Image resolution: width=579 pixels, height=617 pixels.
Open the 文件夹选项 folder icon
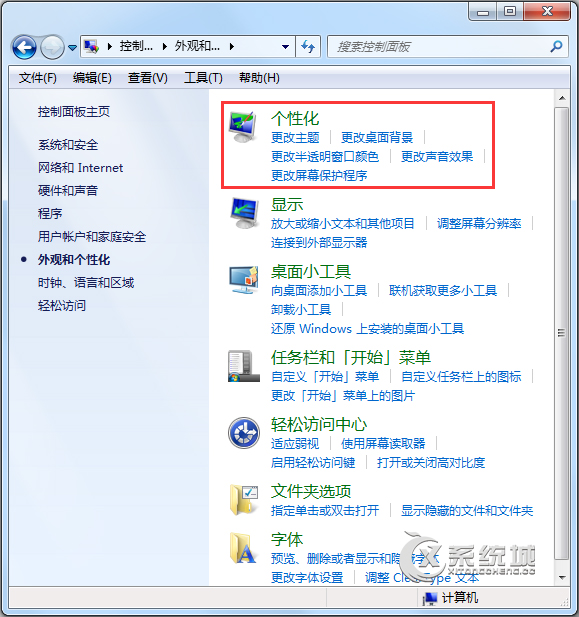(244, 500)
